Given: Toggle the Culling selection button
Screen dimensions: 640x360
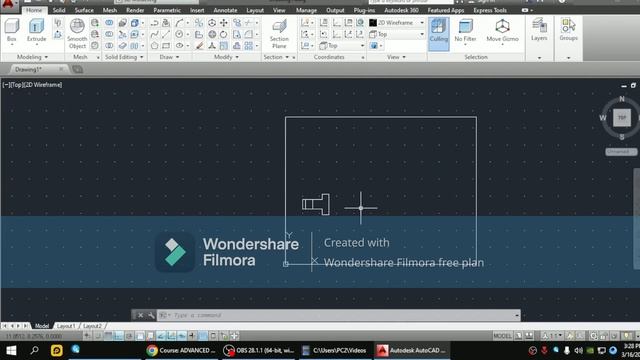Looking at the screenshot, I should point(439,33).
